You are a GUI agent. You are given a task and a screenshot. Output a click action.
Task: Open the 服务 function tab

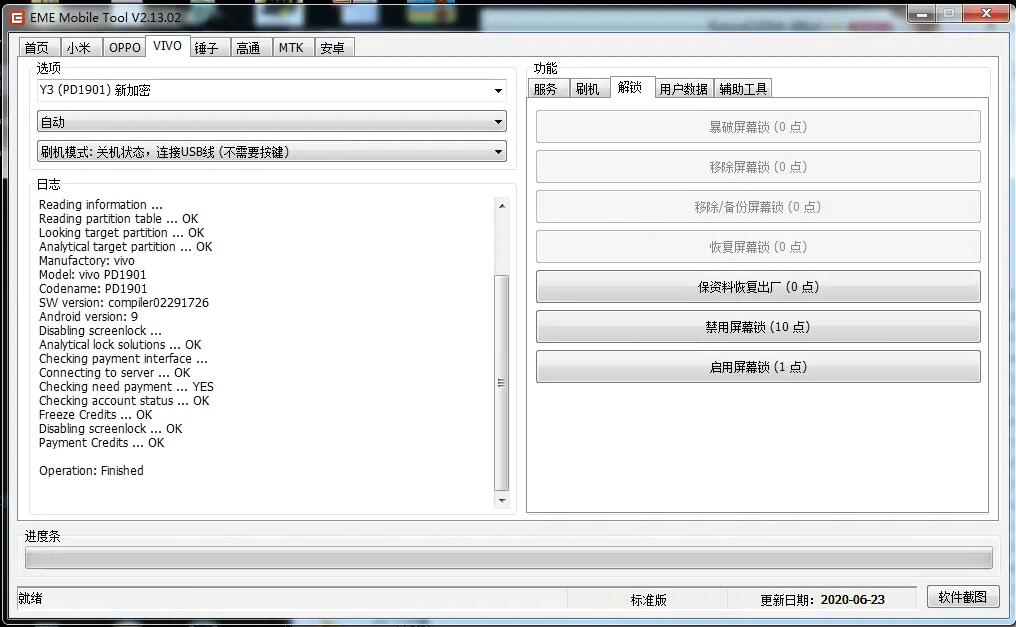coord(548,89)
